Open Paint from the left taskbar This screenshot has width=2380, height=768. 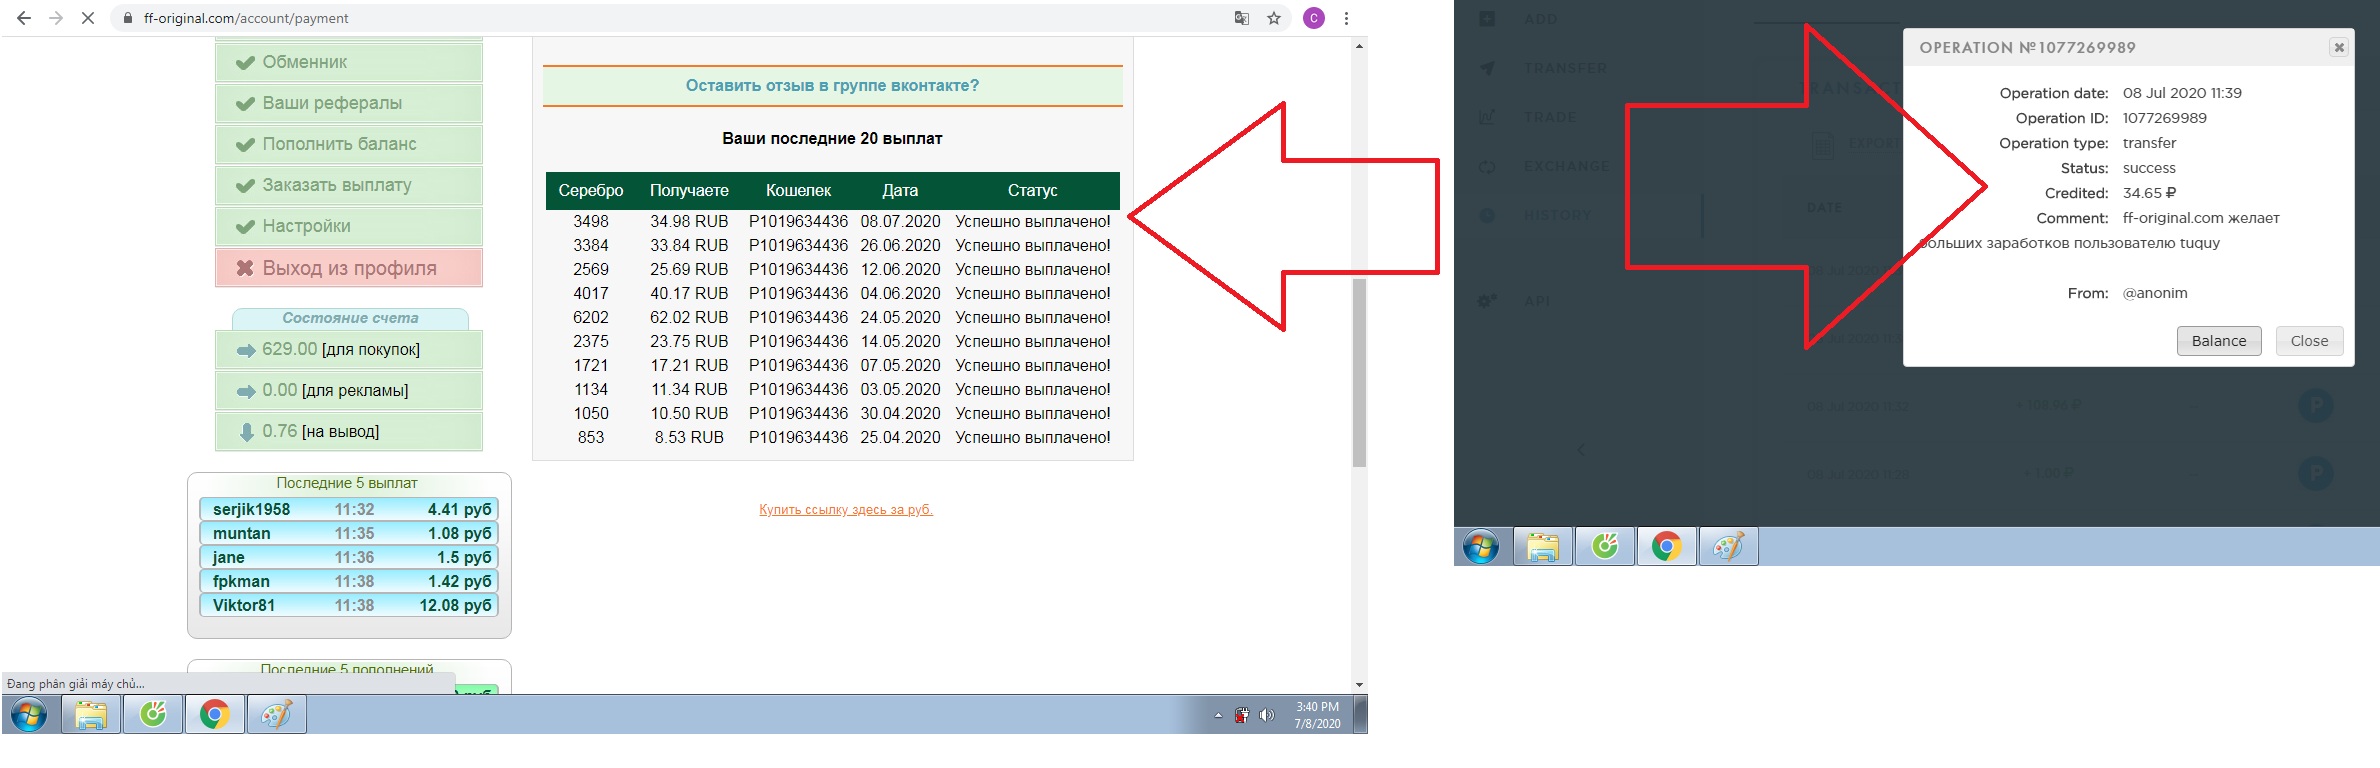pyautogui.click(x=276, y=715)
